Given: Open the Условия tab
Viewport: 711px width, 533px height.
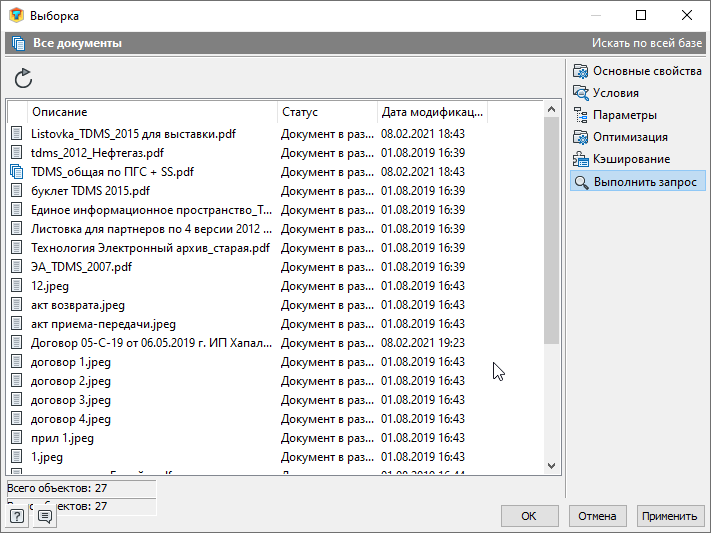Looking at the screenshot, I should click(x=615, y=94).
